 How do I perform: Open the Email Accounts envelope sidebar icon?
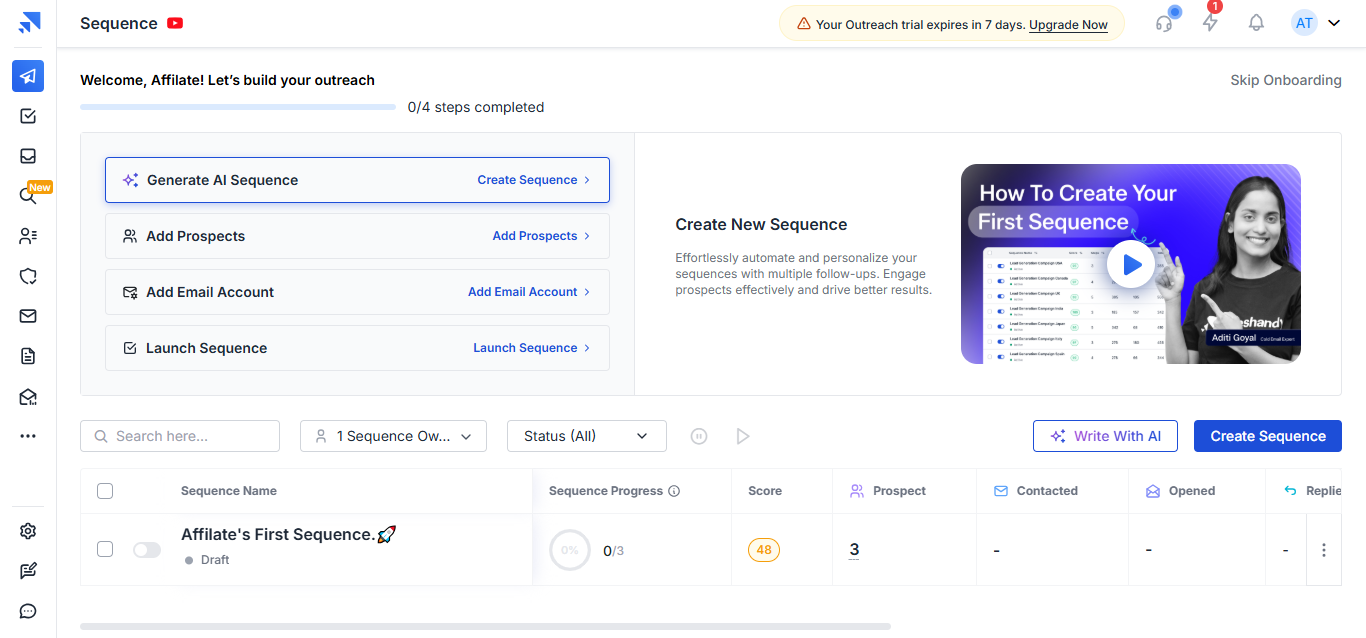(28, 316)
